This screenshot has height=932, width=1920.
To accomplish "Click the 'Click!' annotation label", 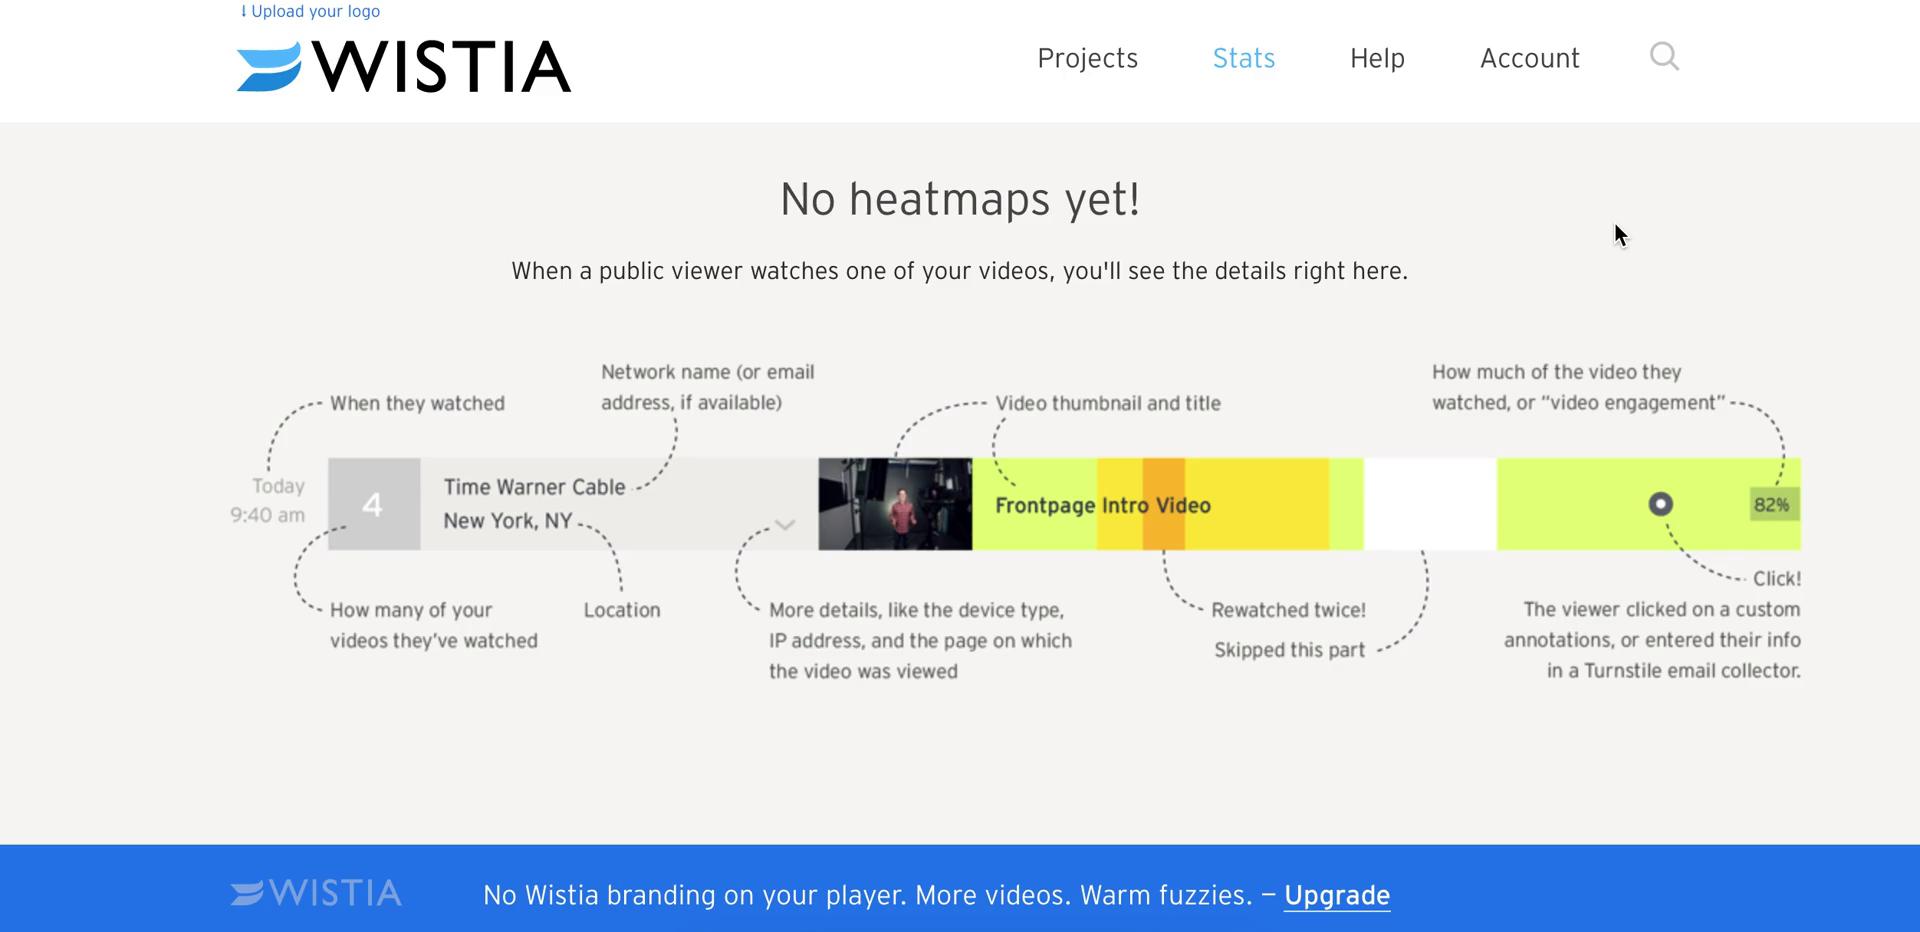I will (x=1777, y=579).
